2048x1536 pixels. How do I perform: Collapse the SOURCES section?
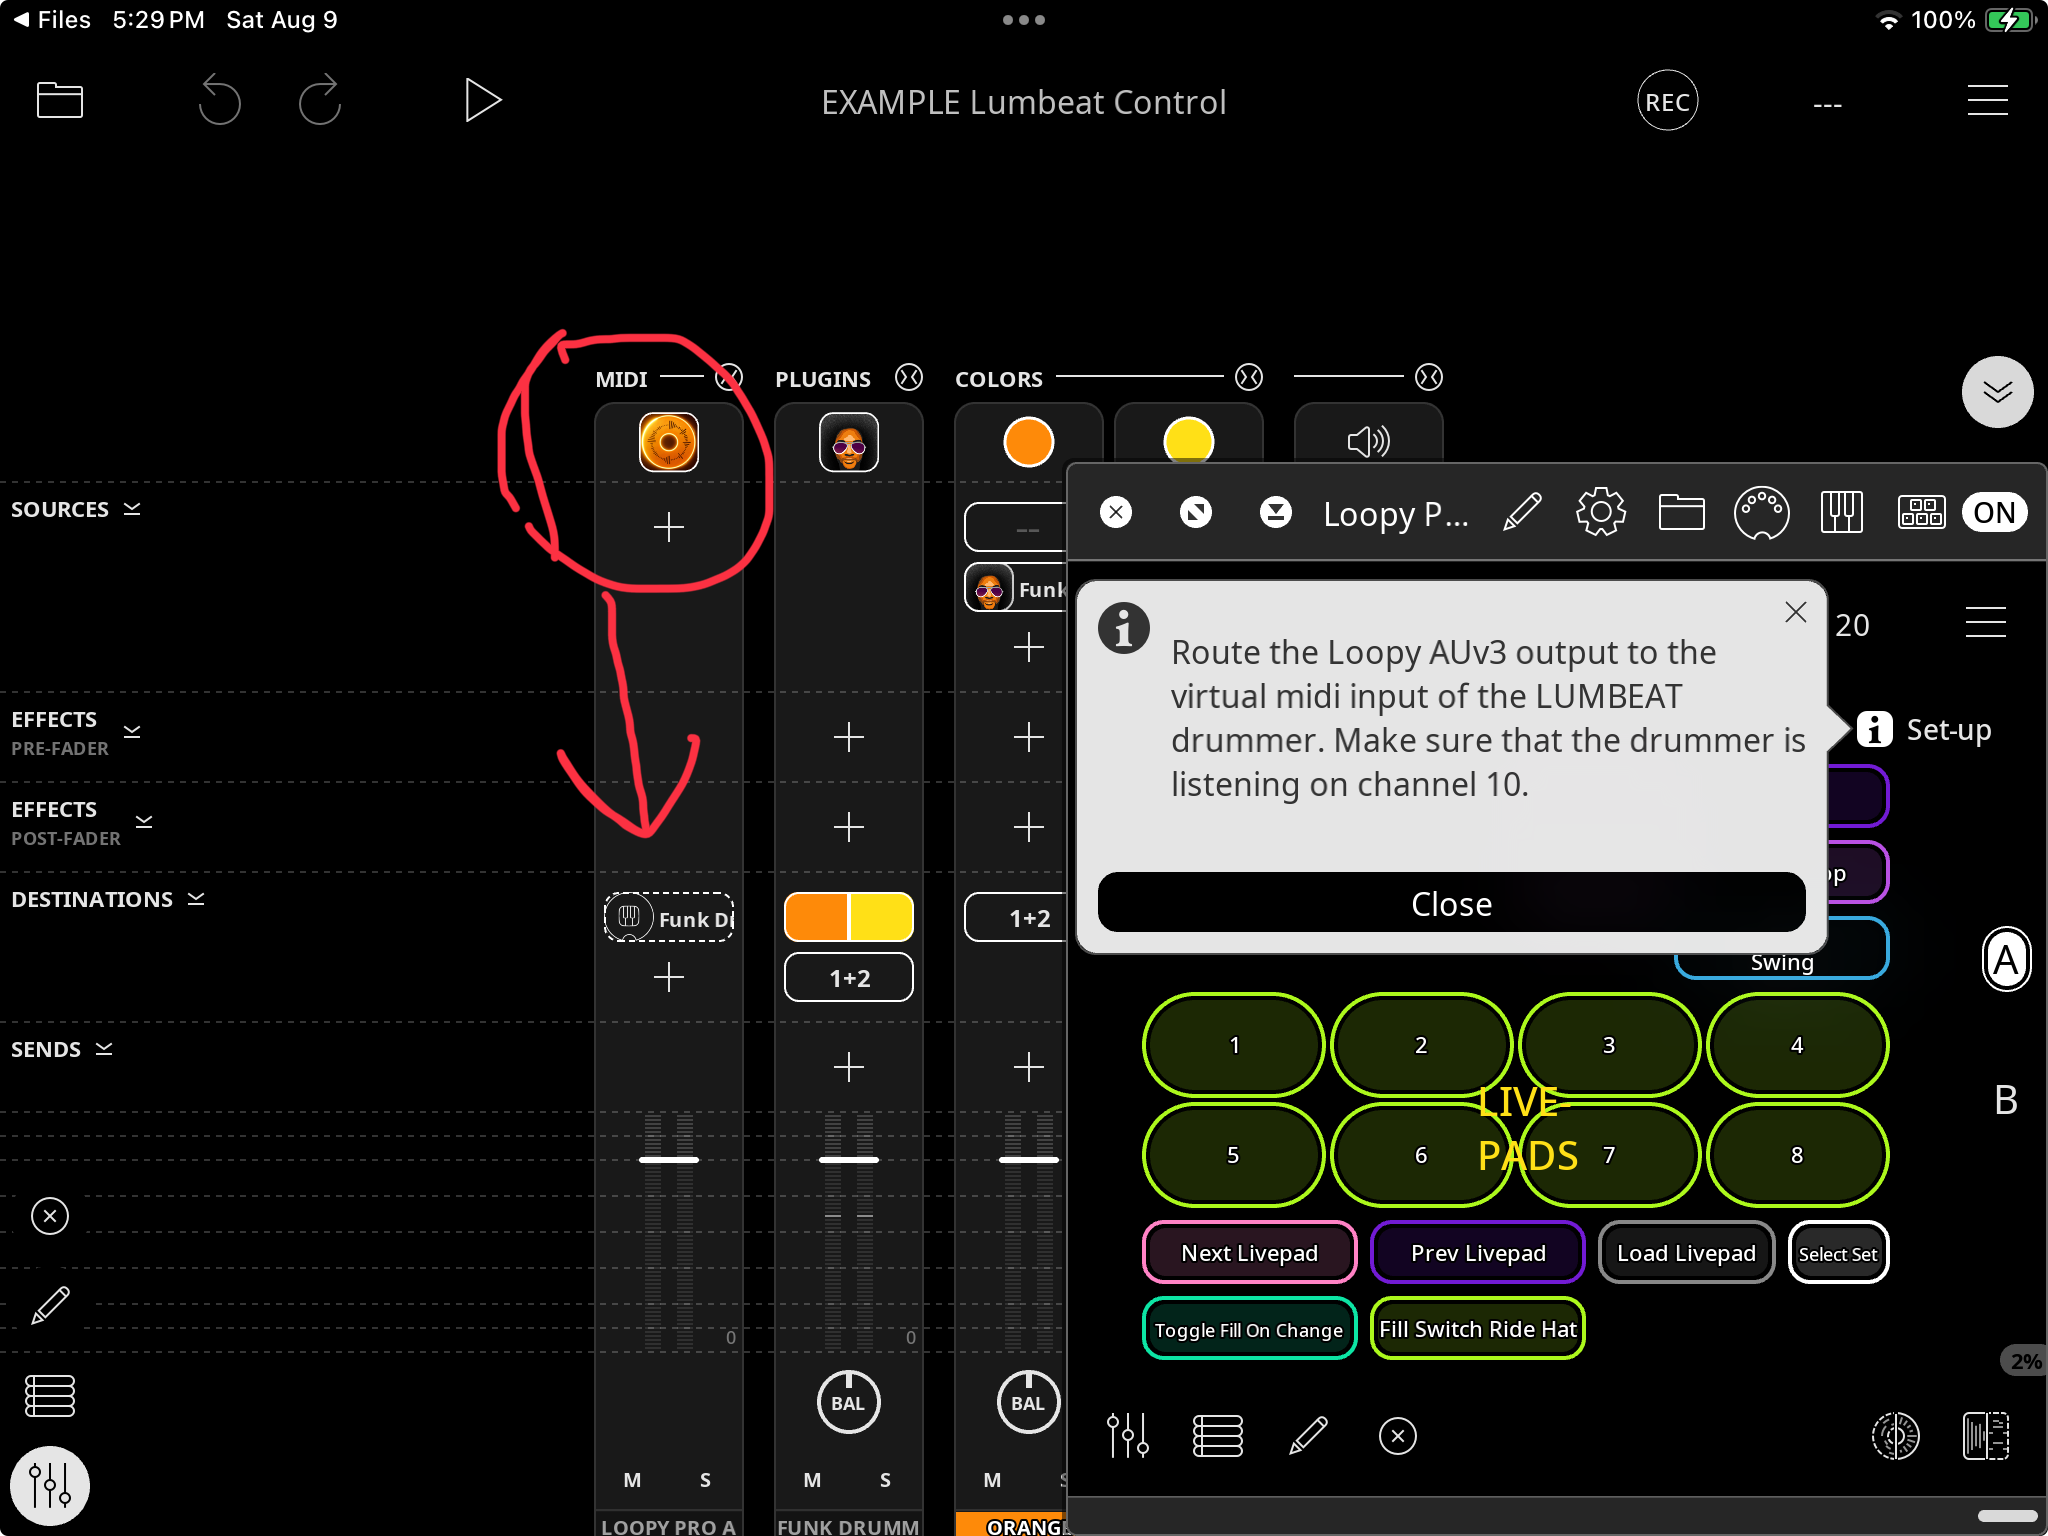[132, 509]
